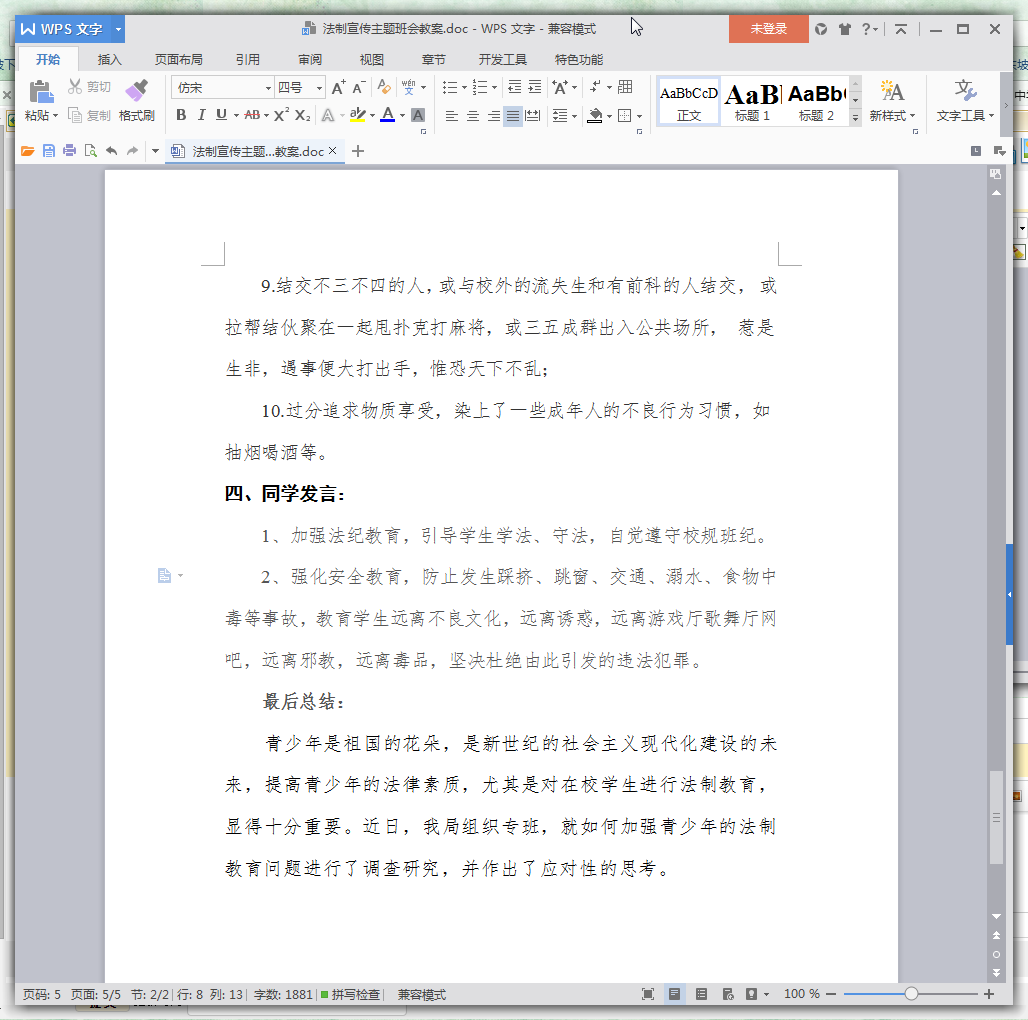Open the font name dropdown showing 仿宋
1028x1020 pixels.
(x=268, y=88)
